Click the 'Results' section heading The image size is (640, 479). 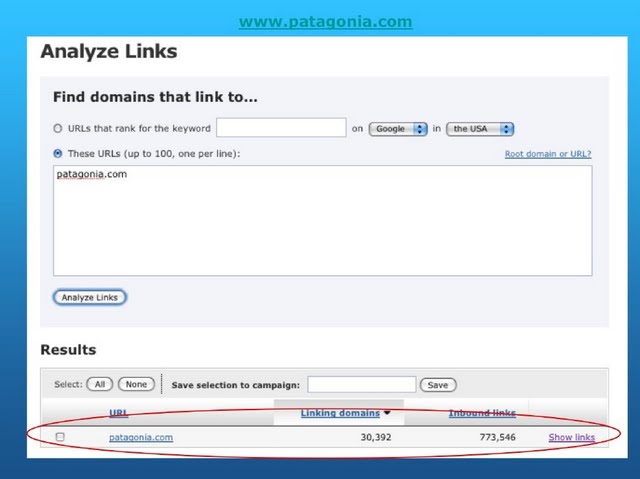(x=68, y=350)
